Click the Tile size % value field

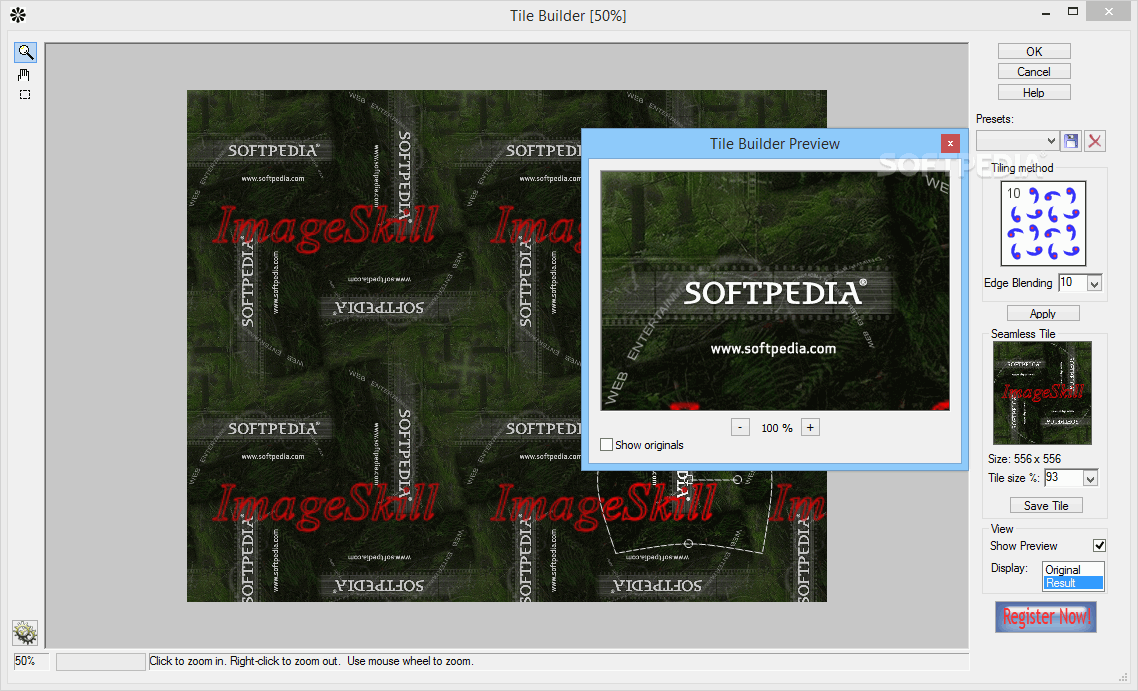(1063, 478)
